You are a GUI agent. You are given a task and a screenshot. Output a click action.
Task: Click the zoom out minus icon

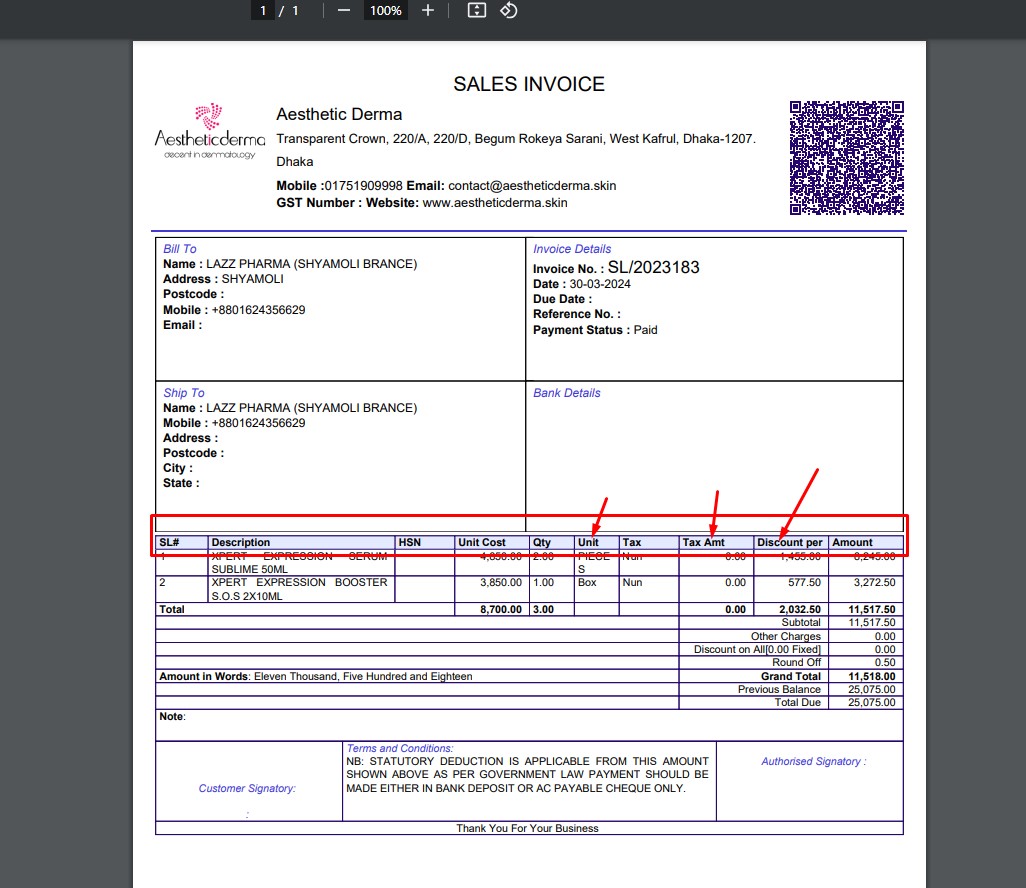click(344, 10)
